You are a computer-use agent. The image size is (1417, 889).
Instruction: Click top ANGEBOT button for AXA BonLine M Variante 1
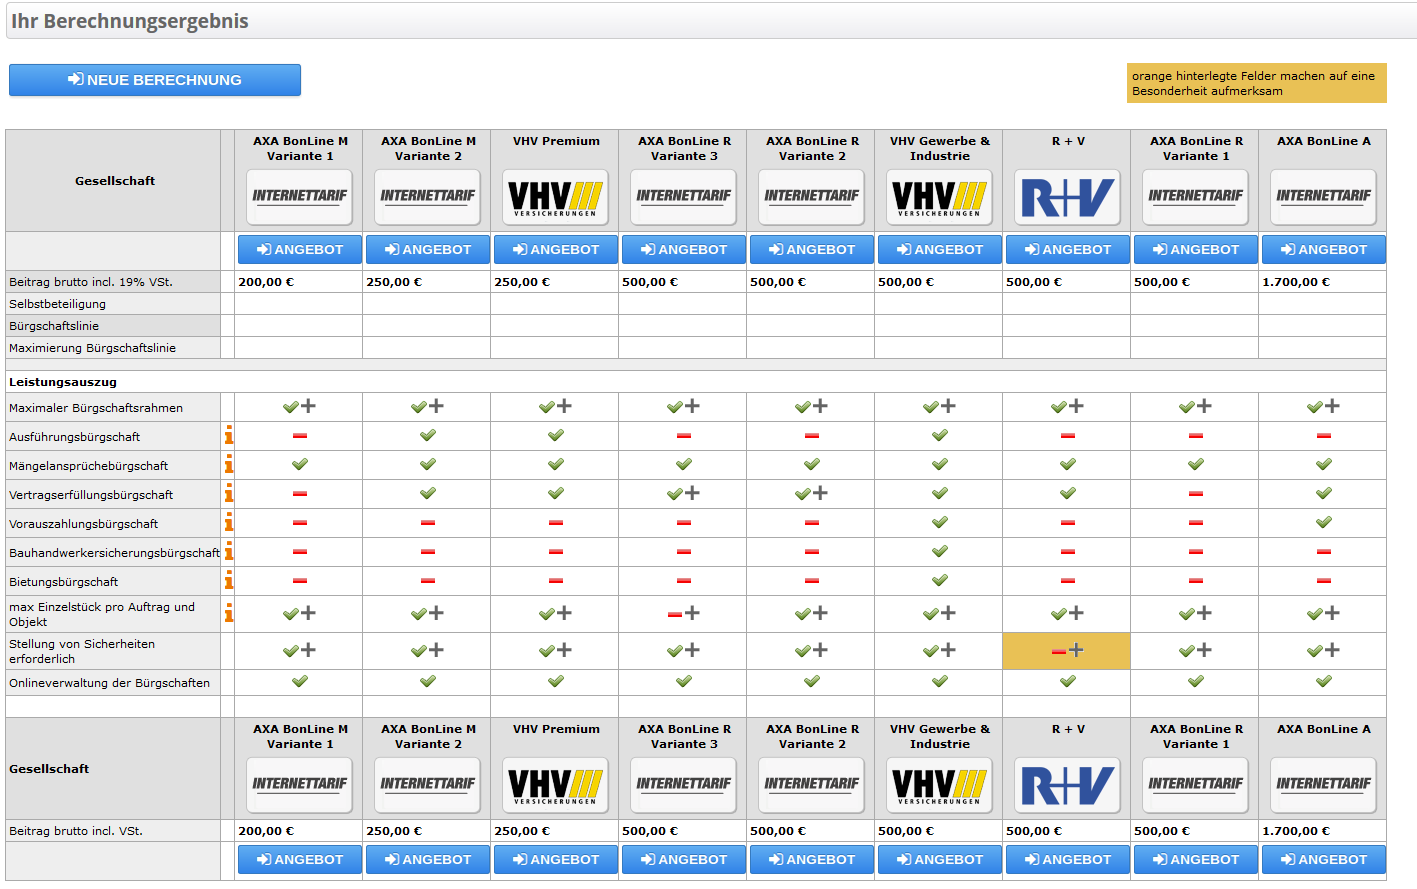click(x=300, y=249)
